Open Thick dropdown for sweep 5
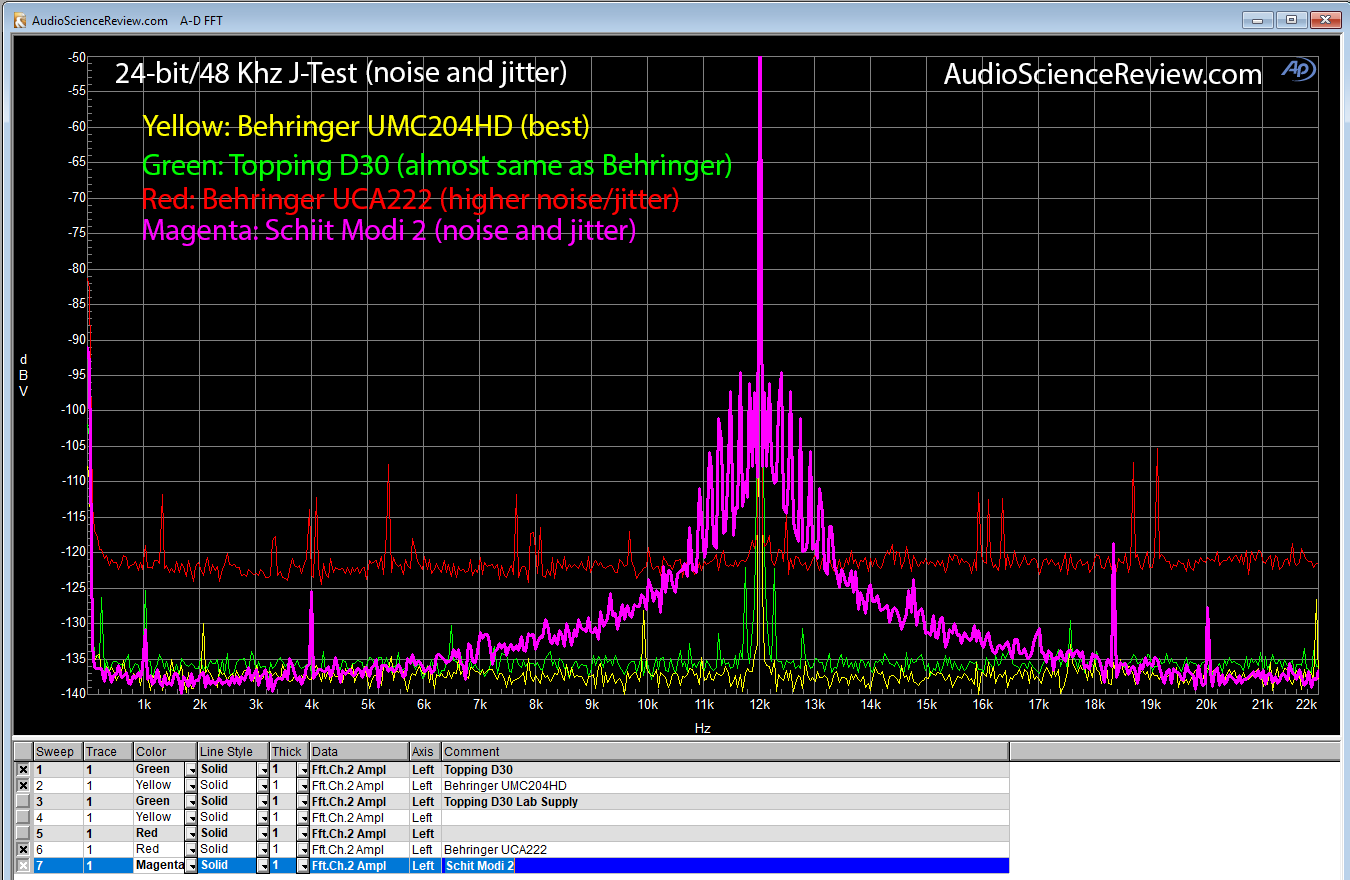This screenshot has width=1350, height=880. tap(302, 833)
